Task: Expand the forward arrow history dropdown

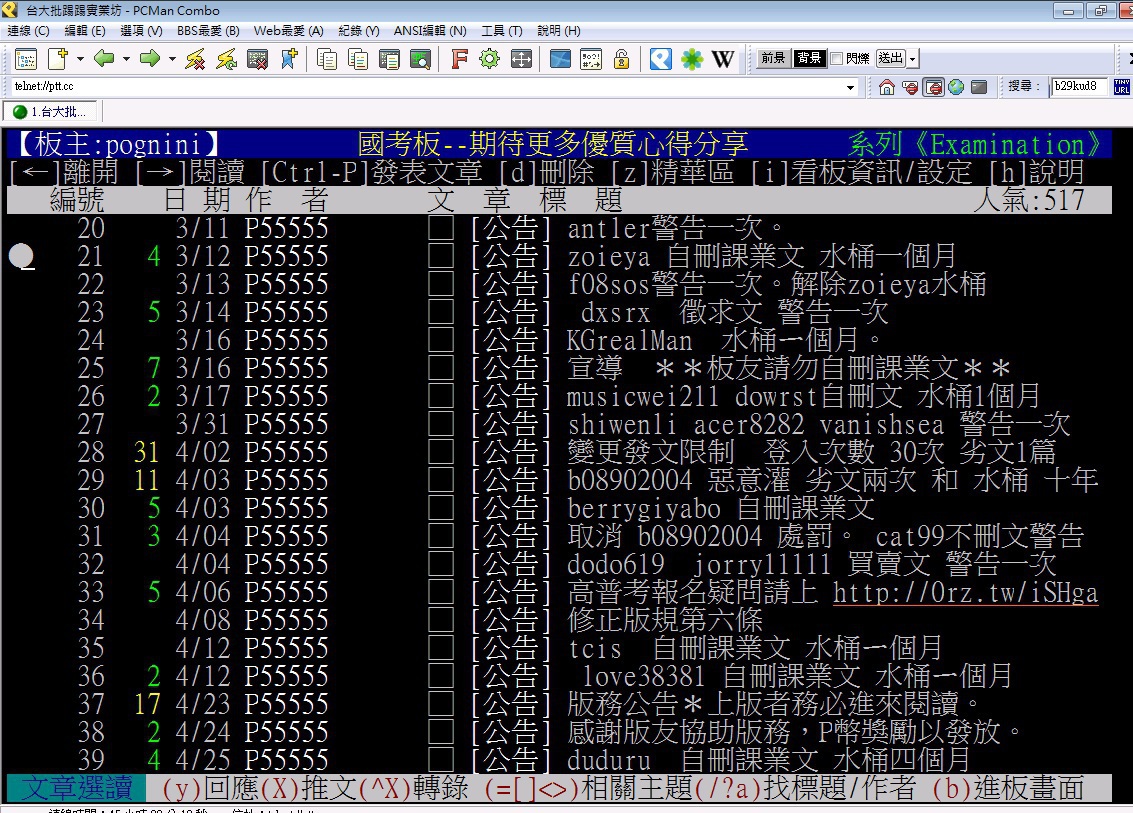Action: tap(172, 59)
